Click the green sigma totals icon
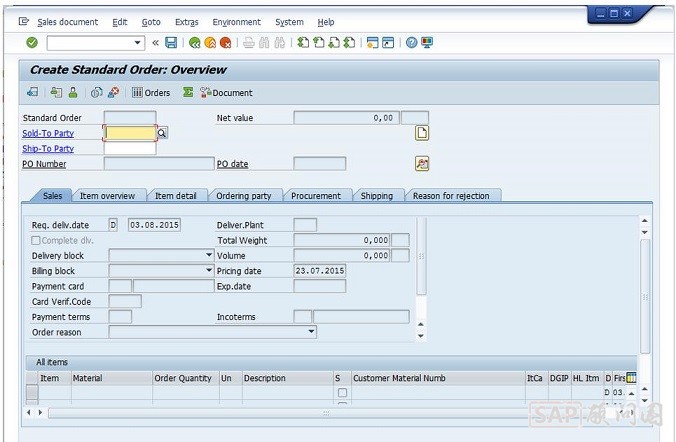The width and height of the screenshot is (676, 442). 188,92
